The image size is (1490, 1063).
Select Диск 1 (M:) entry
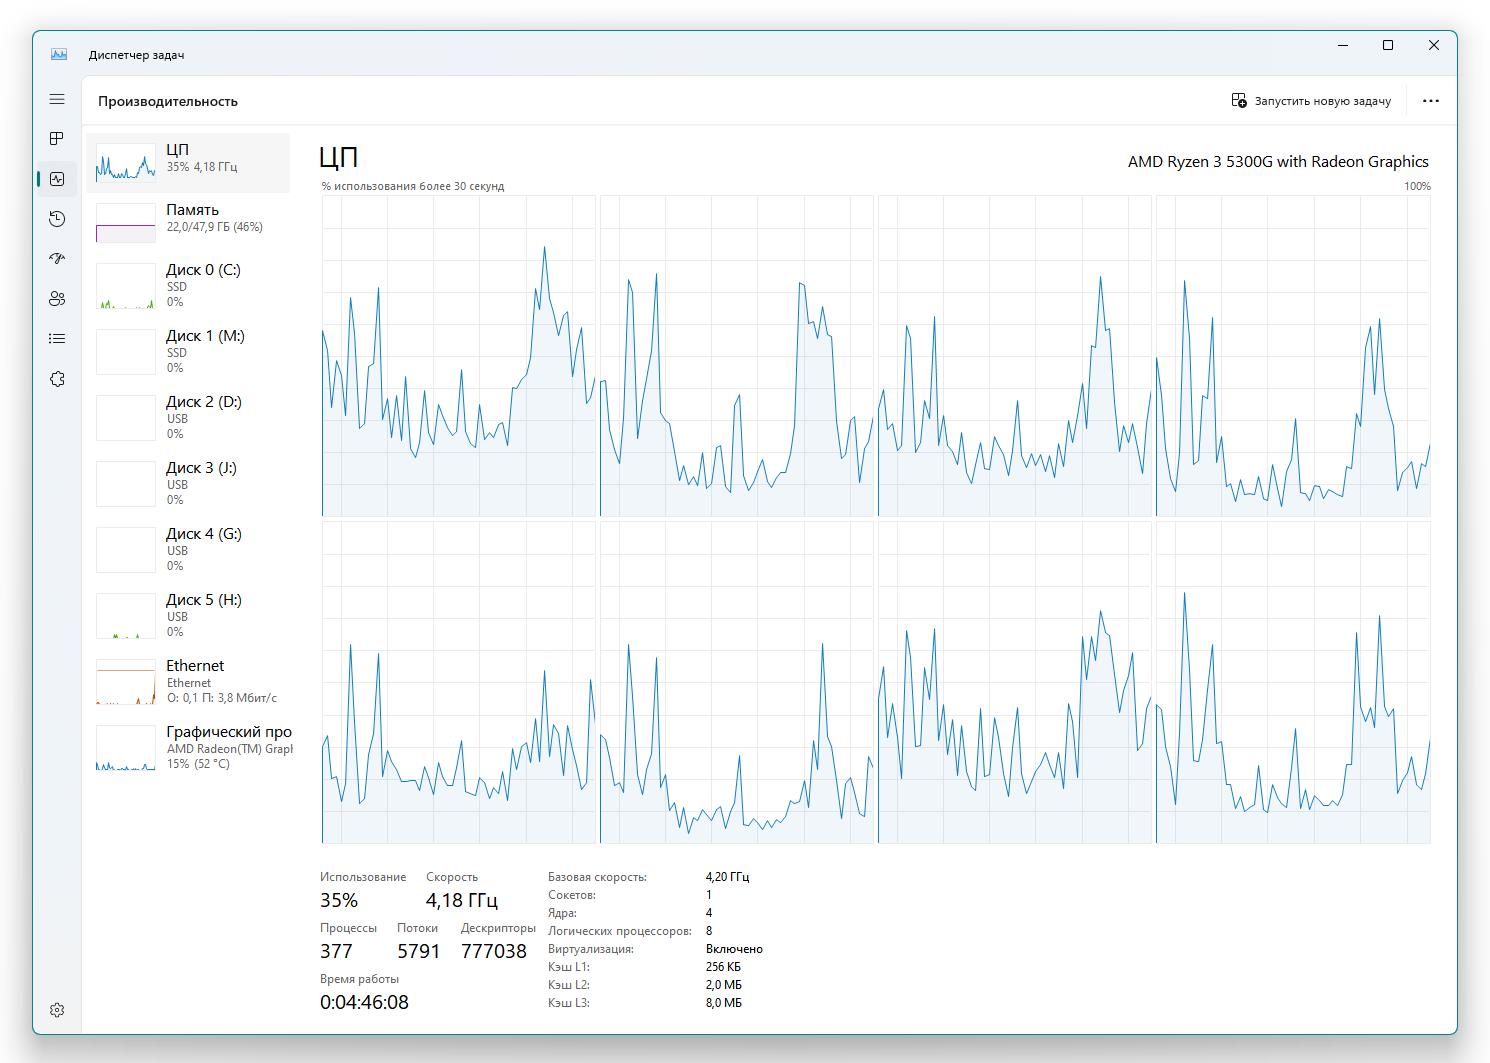(188, 351)
